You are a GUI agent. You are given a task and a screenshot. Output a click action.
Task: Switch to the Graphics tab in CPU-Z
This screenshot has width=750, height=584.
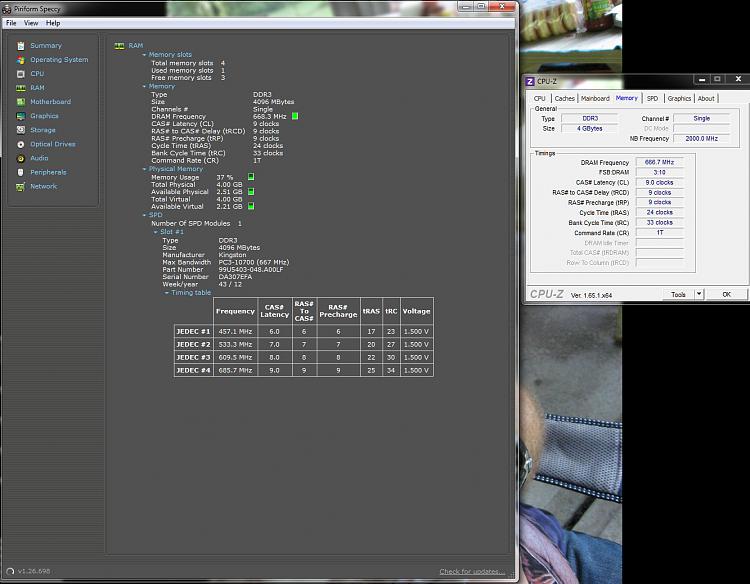pos(679,99)
